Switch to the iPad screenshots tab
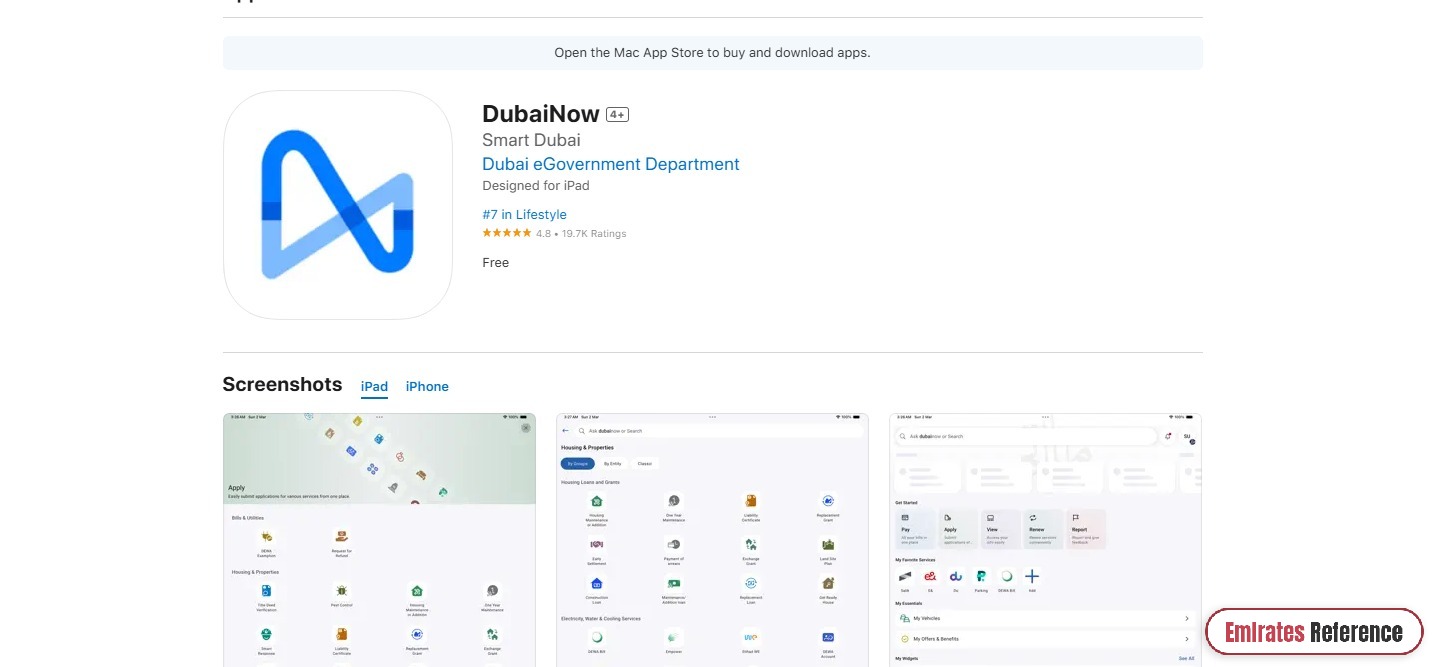 (x=374, y=387)
